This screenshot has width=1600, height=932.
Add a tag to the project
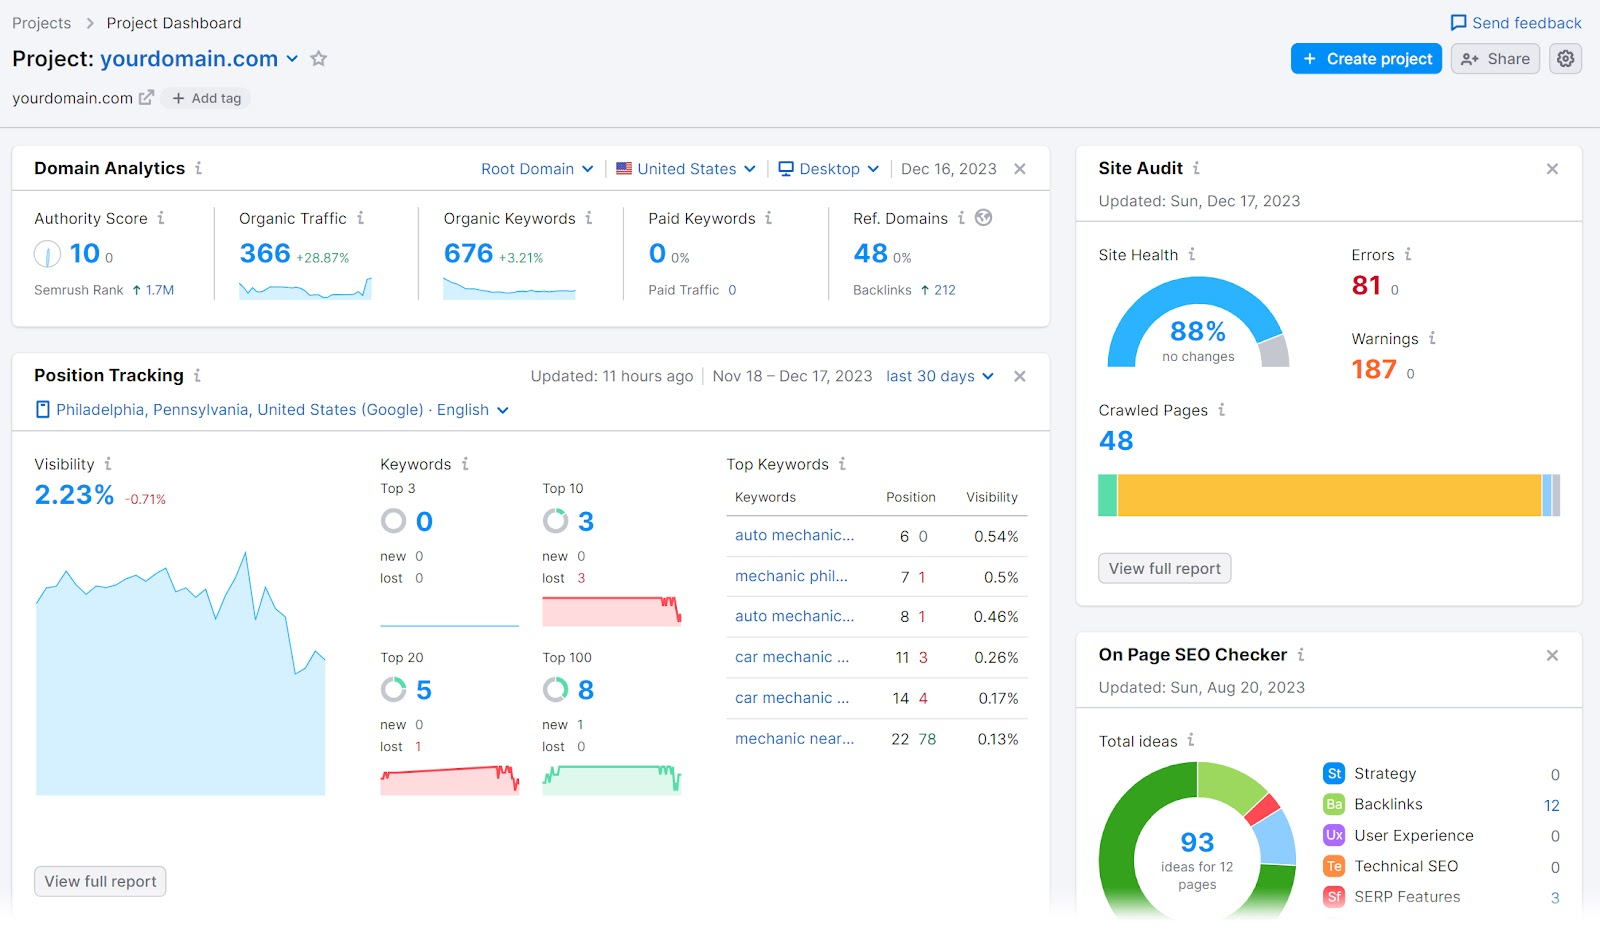tap(207, 98)
